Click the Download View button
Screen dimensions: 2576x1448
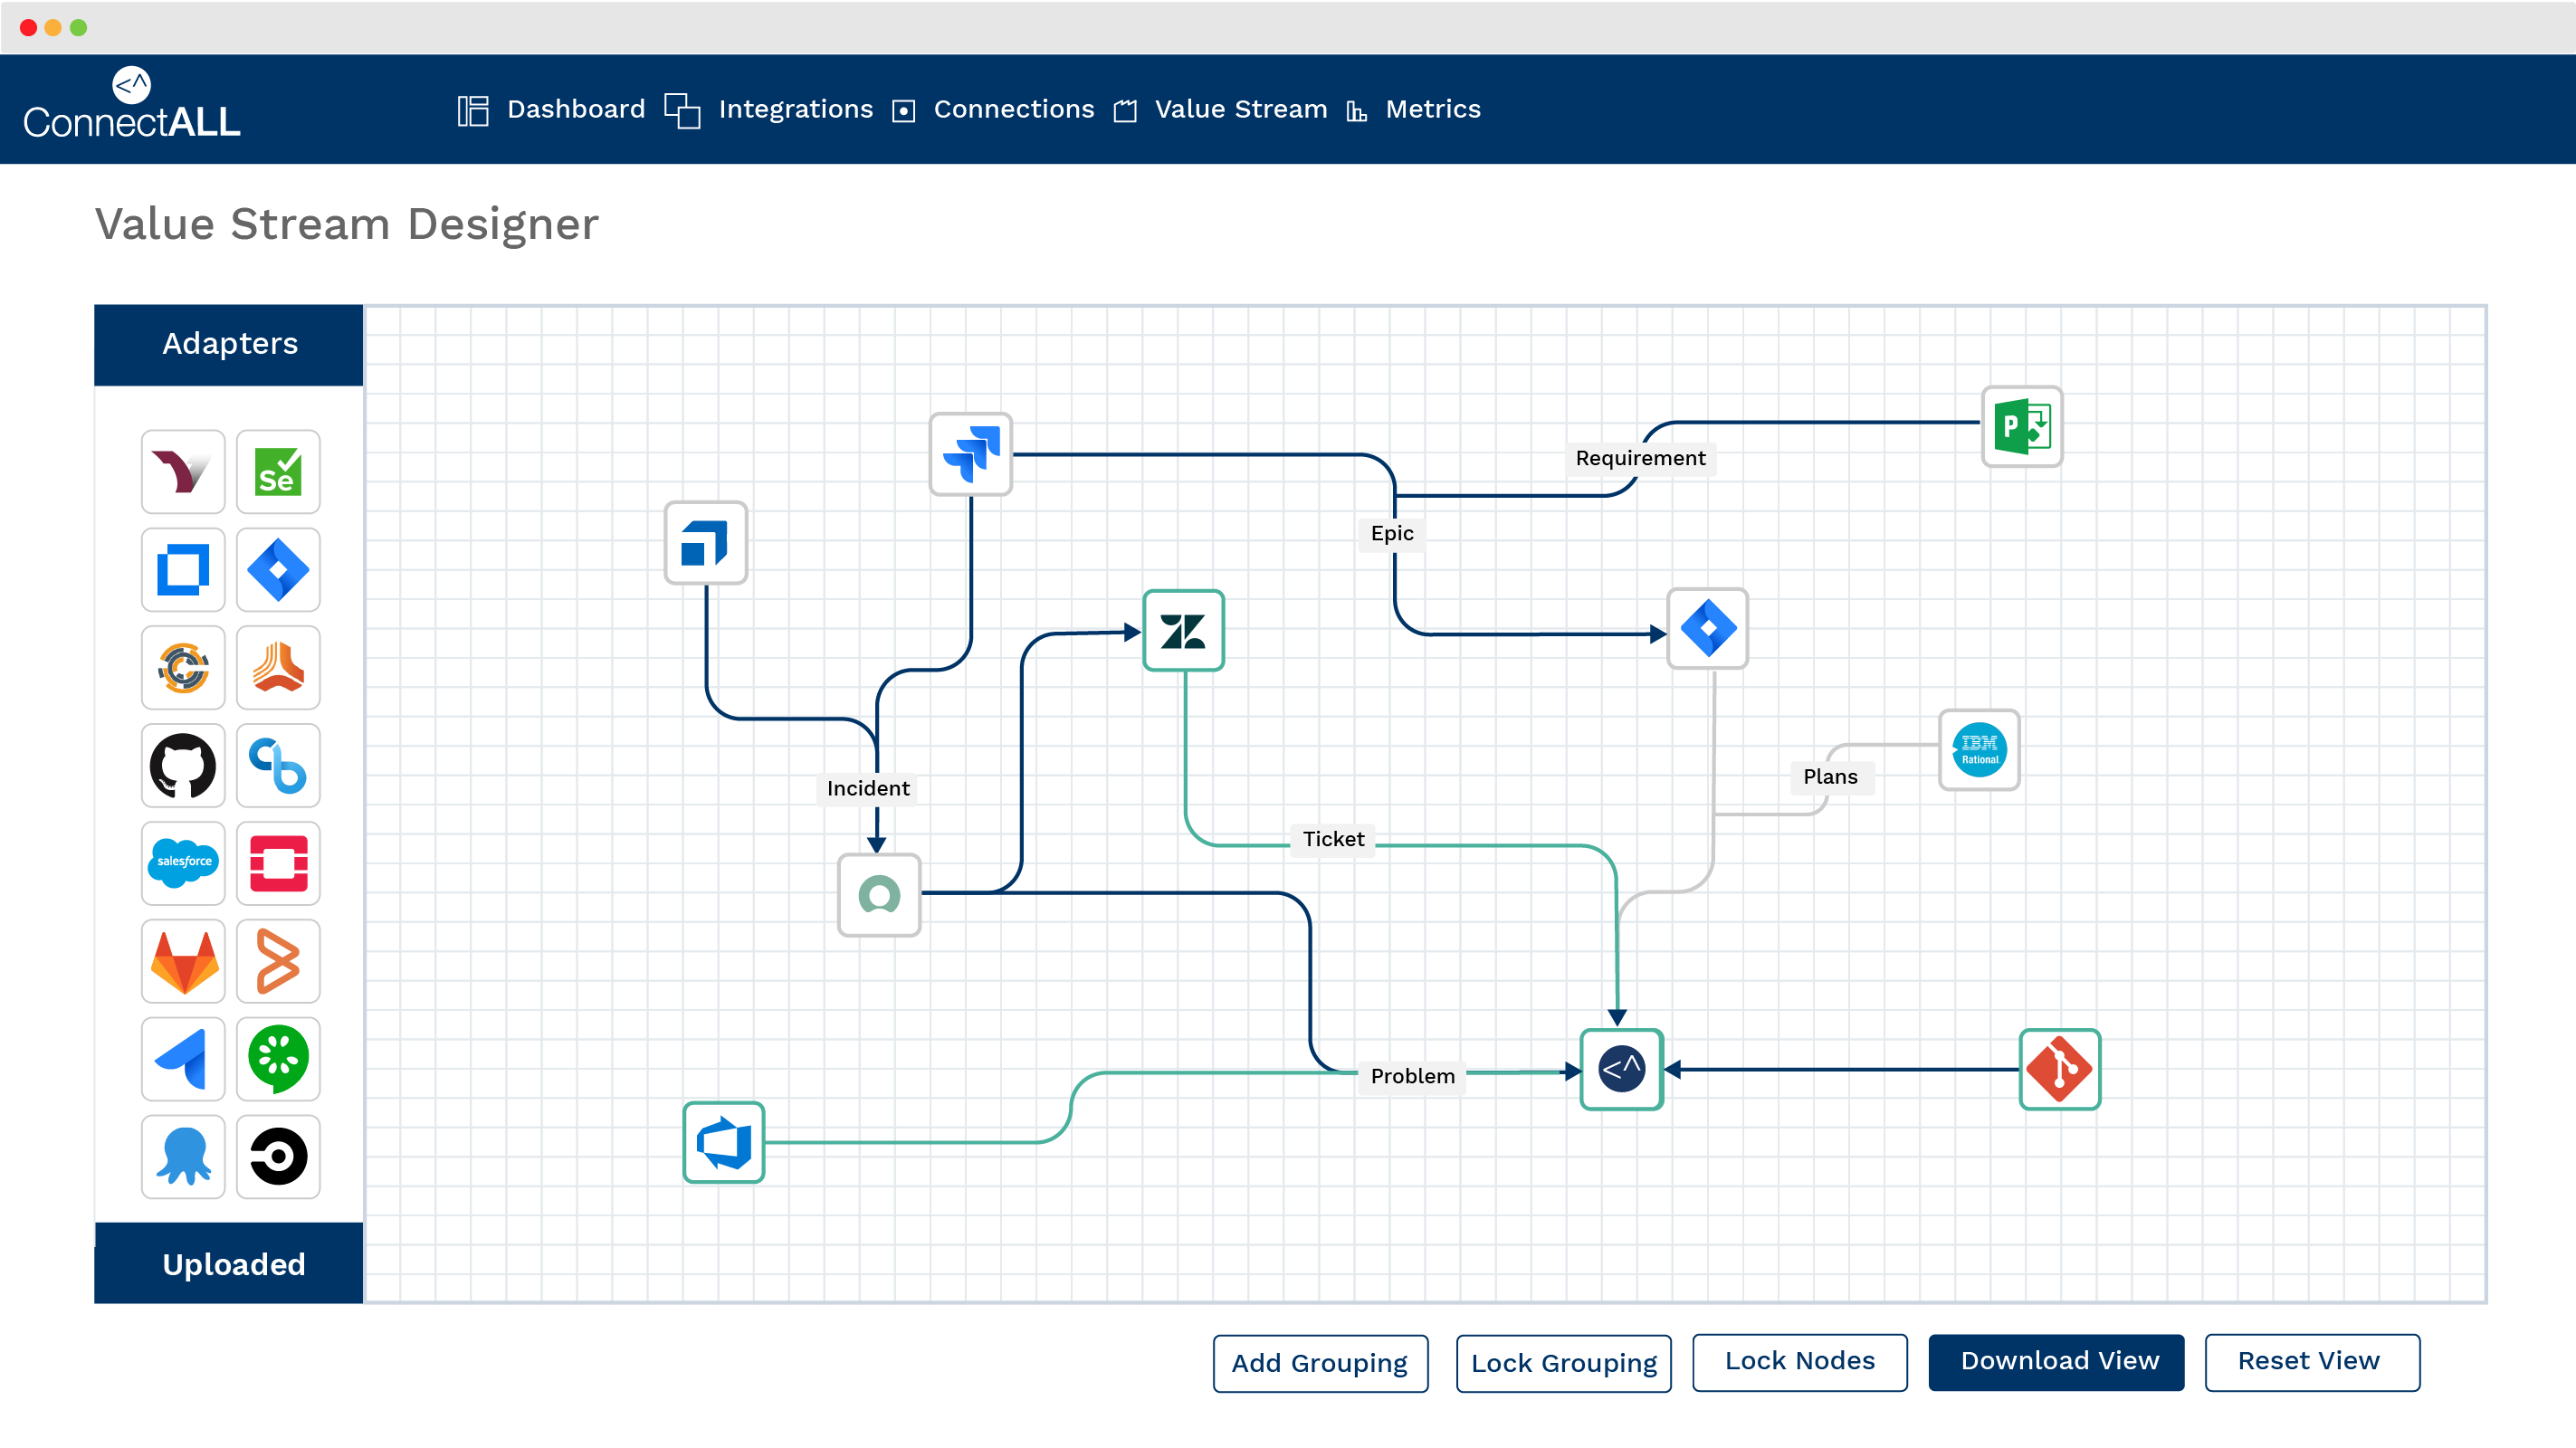(x=2056, y=1362)
